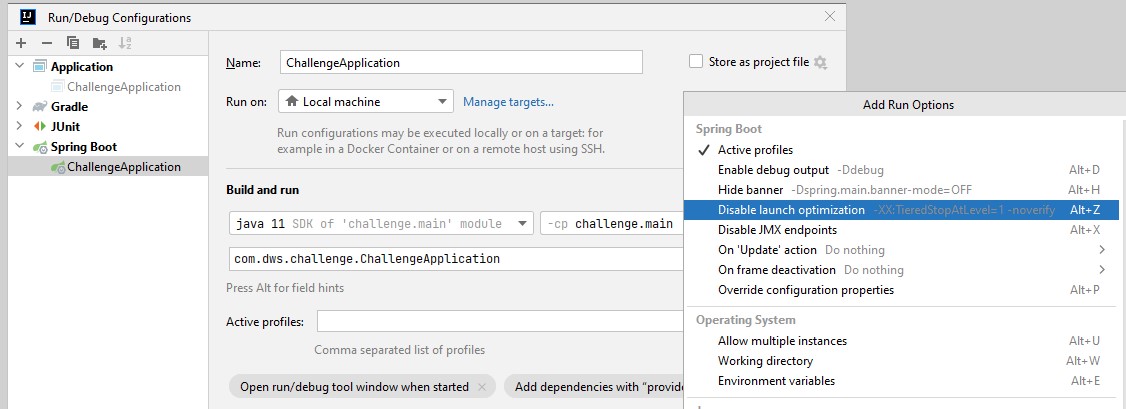The image size is (1126, 409).
Task: Click the Move into new folder icon
Action: point(99,43)
